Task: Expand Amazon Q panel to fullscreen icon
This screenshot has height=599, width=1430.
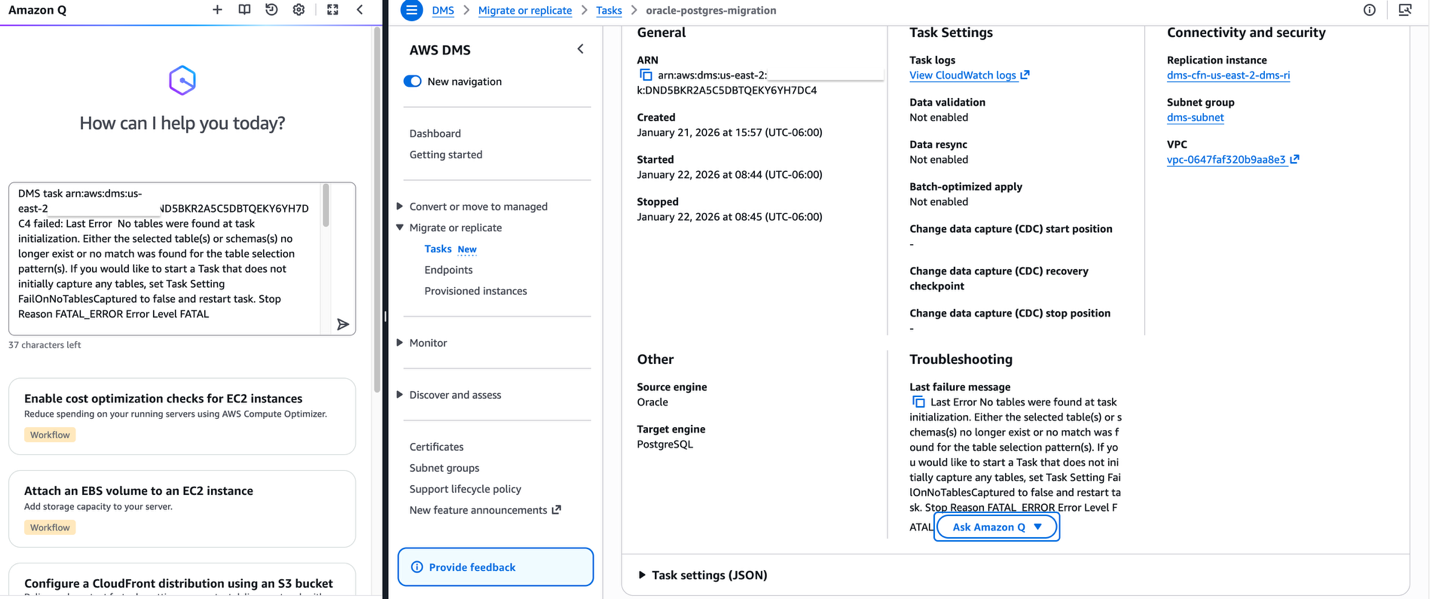Action: coord(331,9)
